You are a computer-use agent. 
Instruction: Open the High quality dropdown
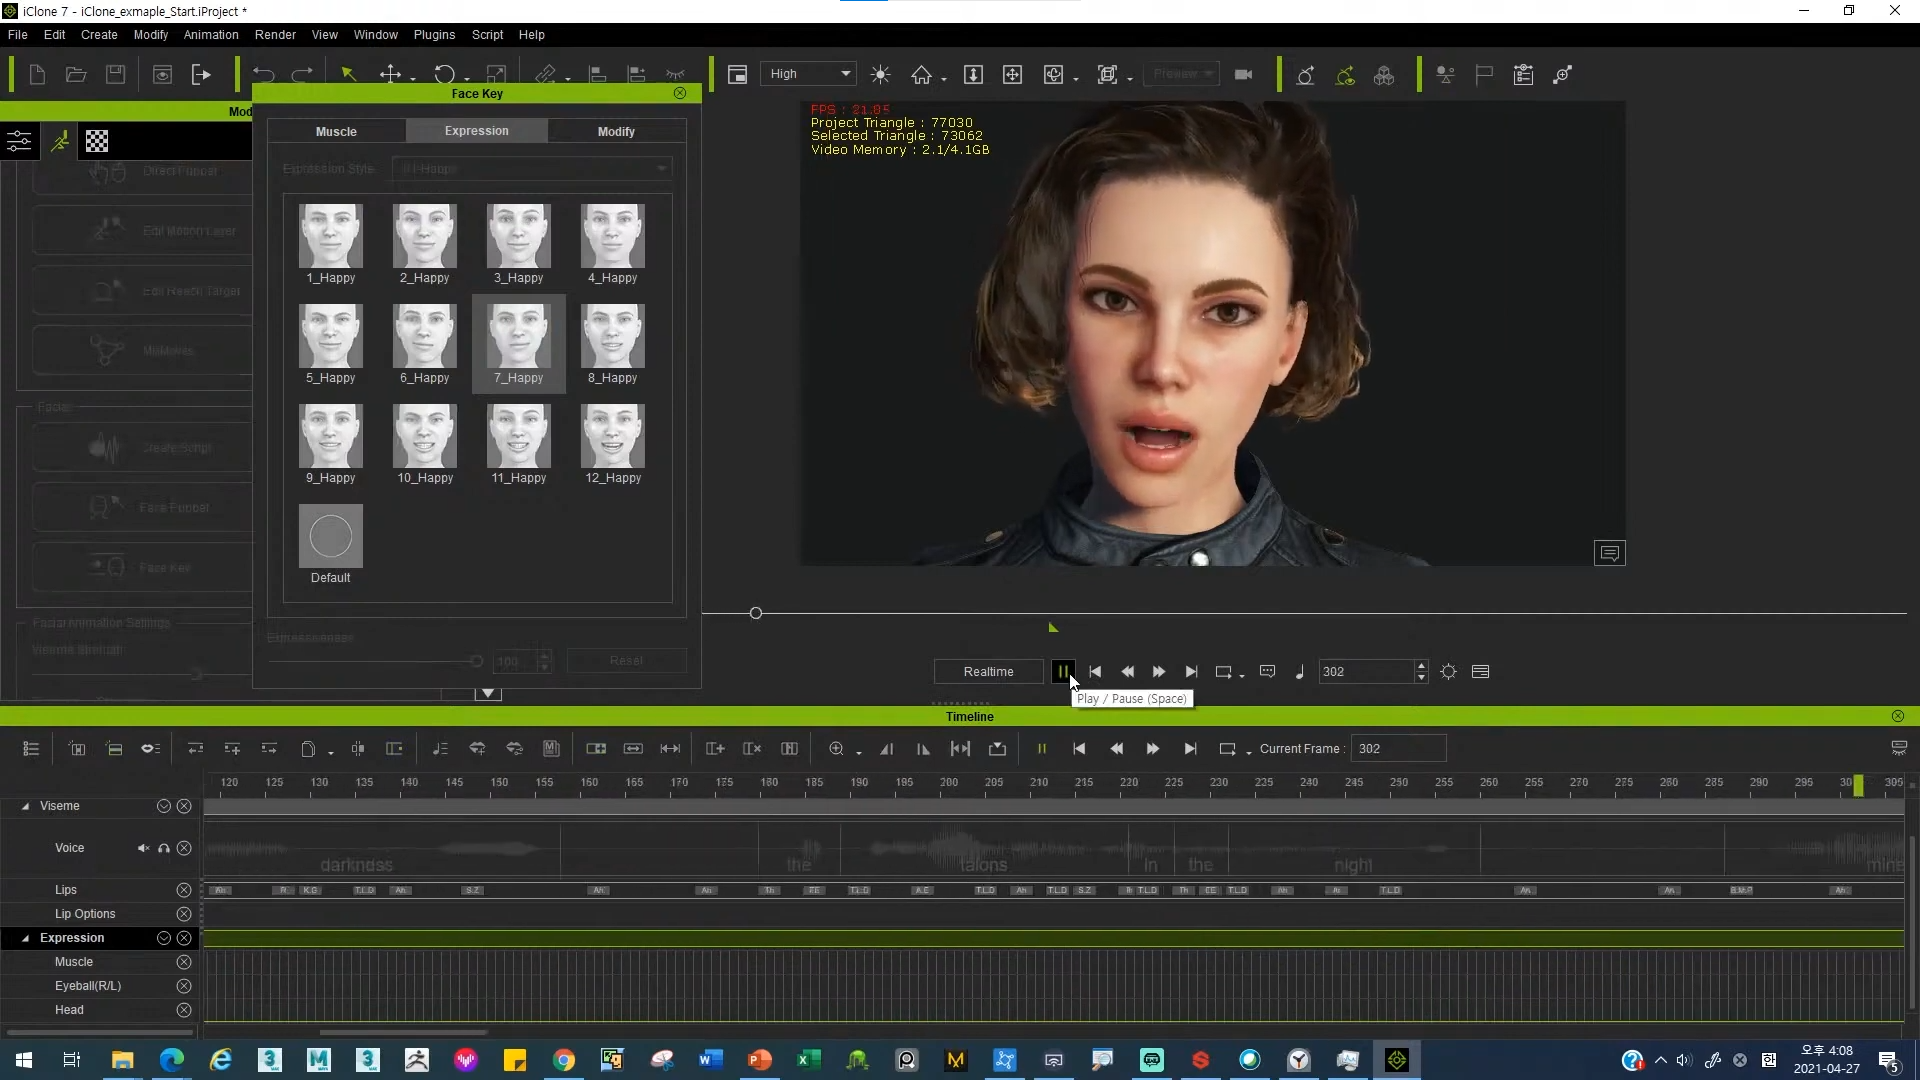point(809,74)
